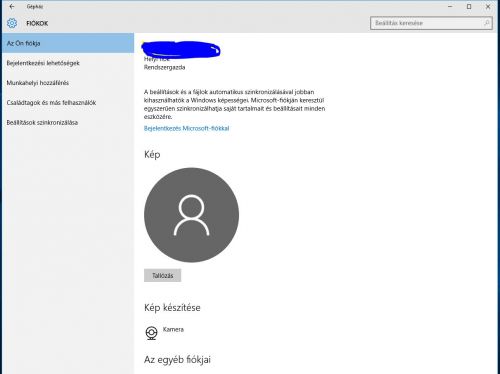Open the Kamera app icon

(x=151, y=333)
